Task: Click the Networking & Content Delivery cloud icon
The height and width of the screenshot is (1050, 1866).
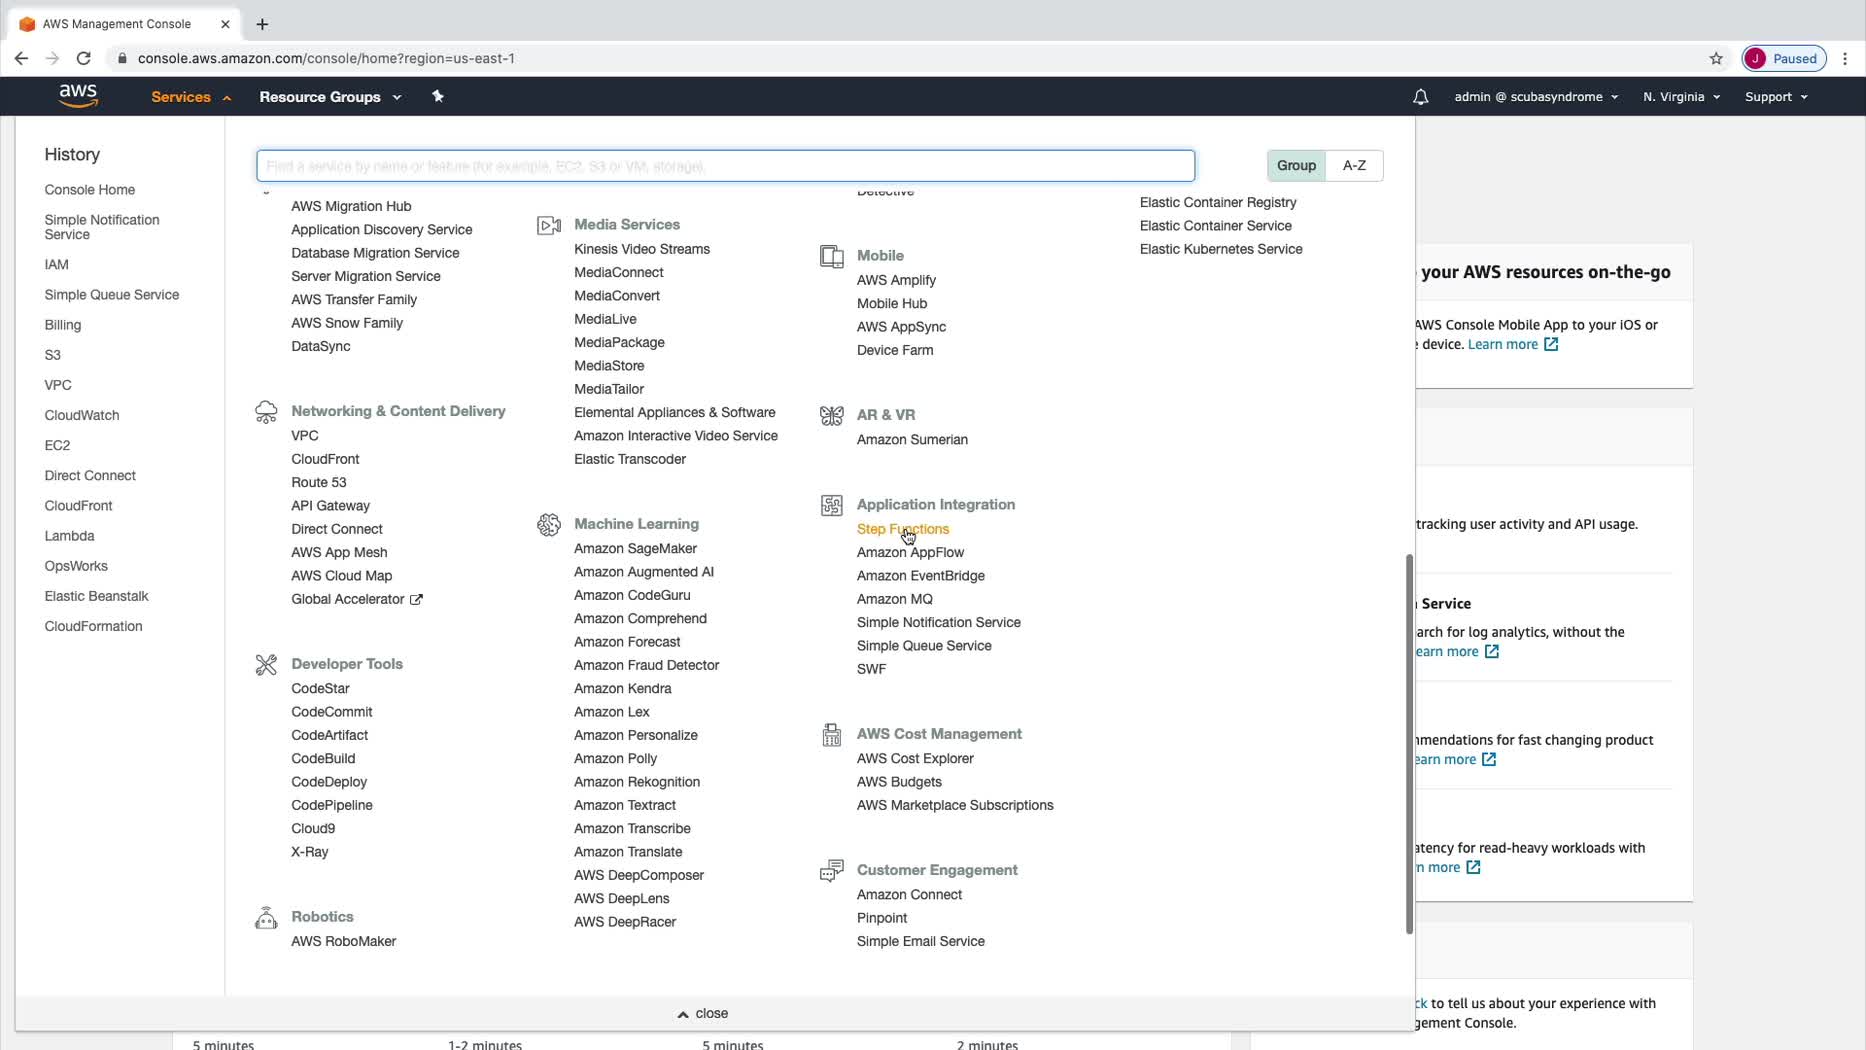Action: point(266,412)
